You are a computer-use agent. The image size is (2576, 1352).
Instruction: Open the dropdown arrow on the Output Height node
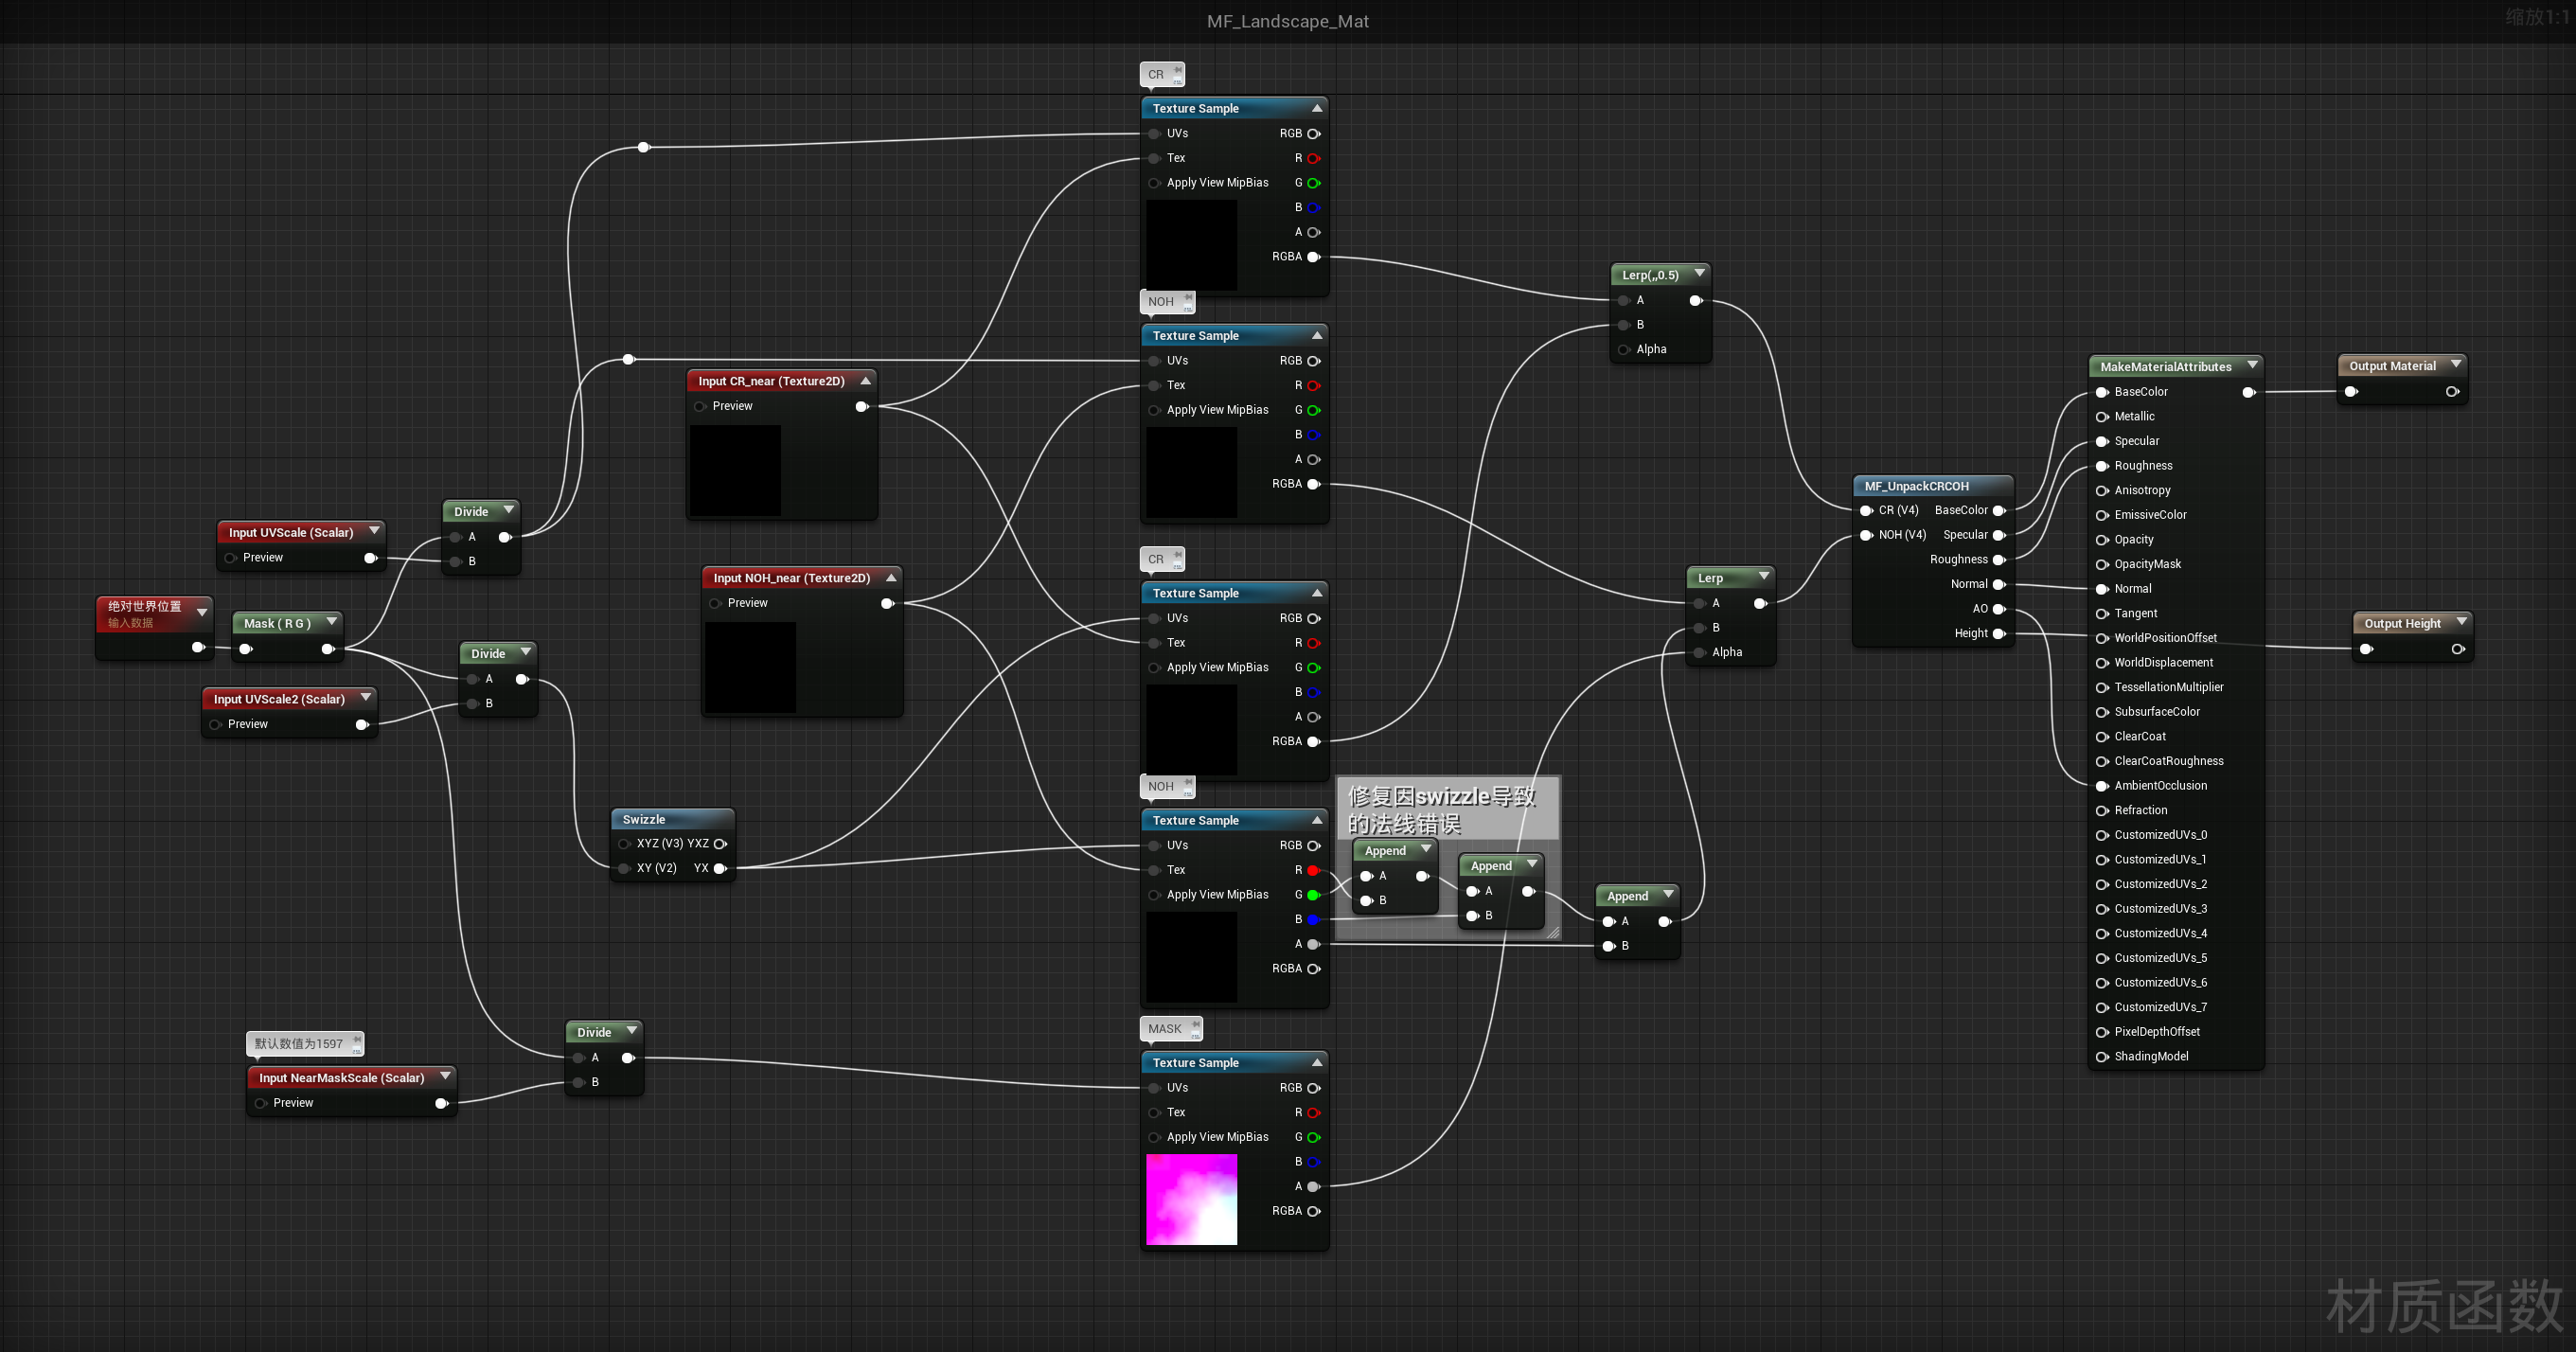[2461, 622]
